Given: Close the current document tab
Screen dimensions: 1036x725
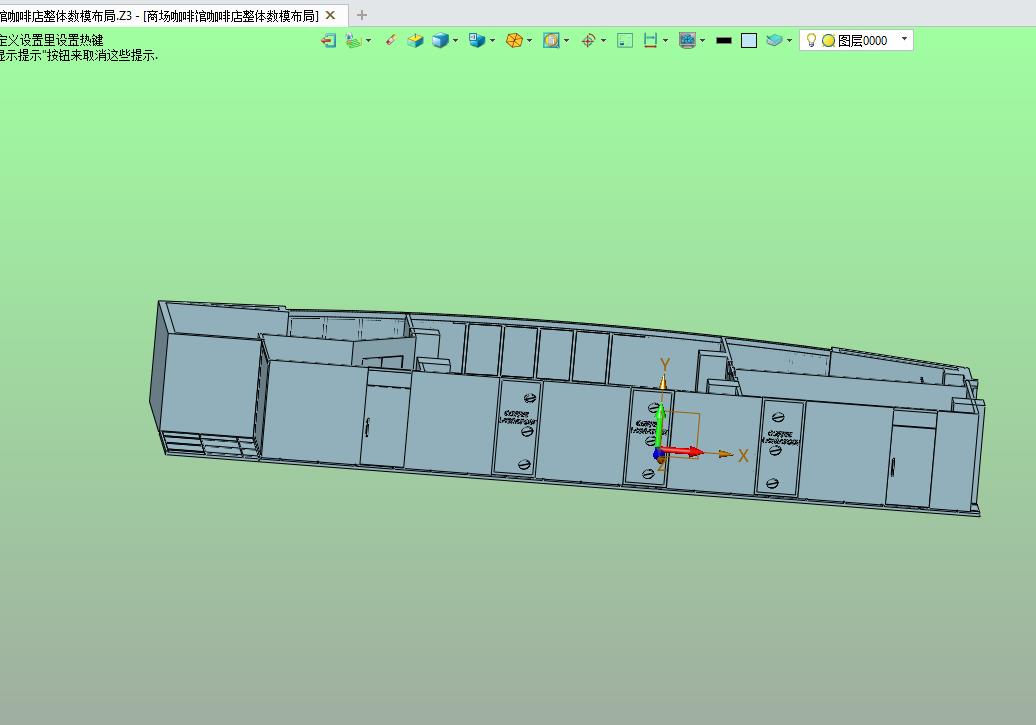Looking at the screenshot, I should click(331, 15).
